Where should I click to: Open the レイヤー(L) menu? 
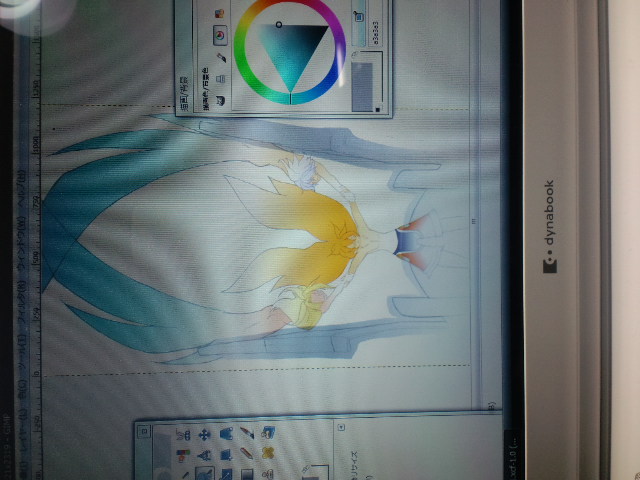22,429
